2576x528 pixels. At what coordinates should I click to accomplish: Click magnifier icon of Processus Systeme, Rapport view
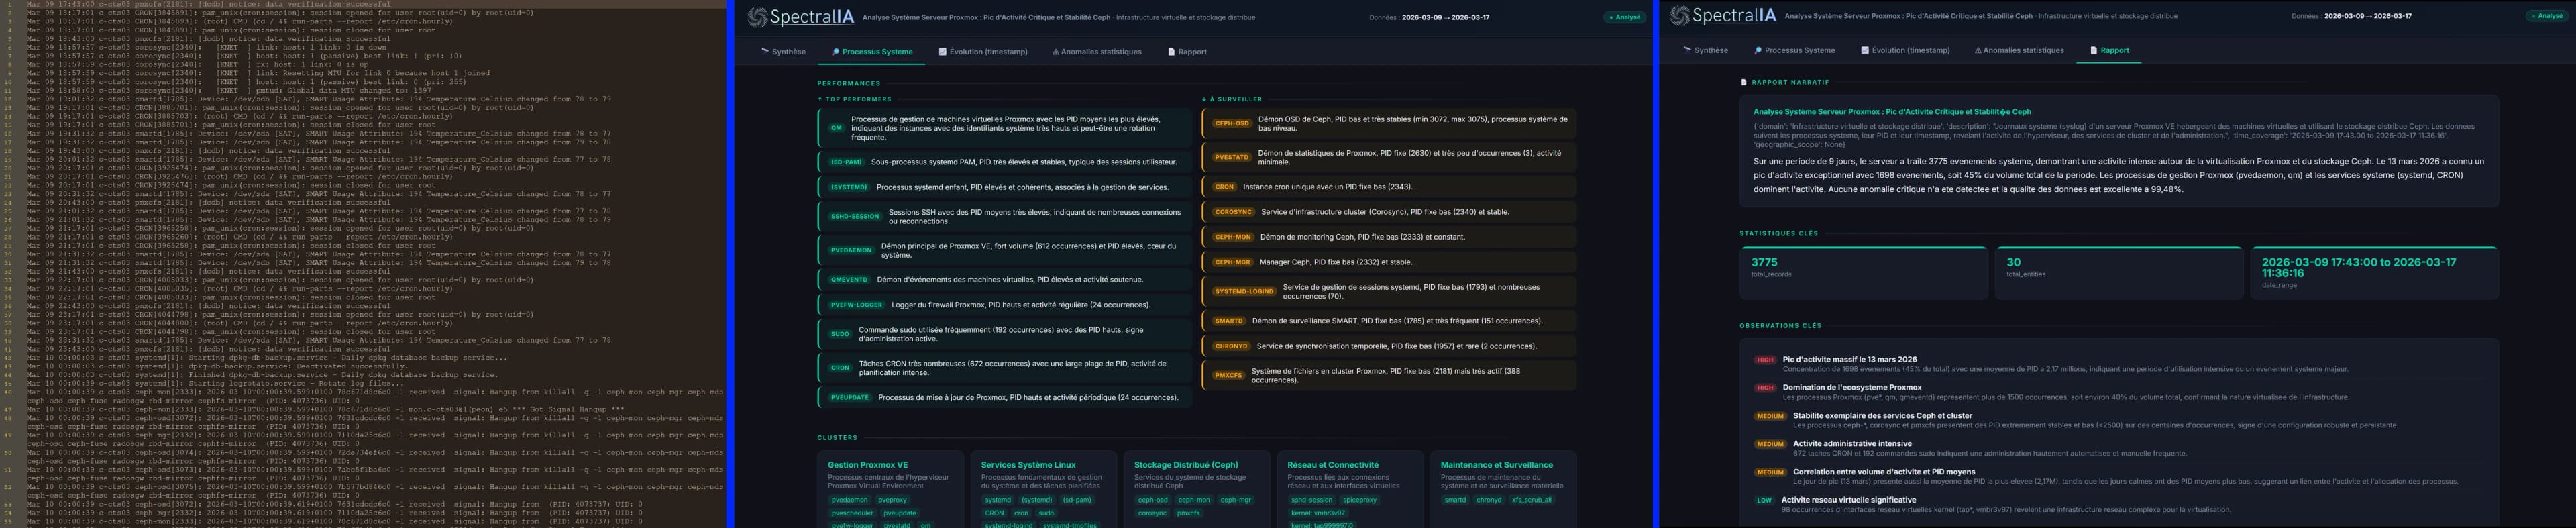point(1758,50)
